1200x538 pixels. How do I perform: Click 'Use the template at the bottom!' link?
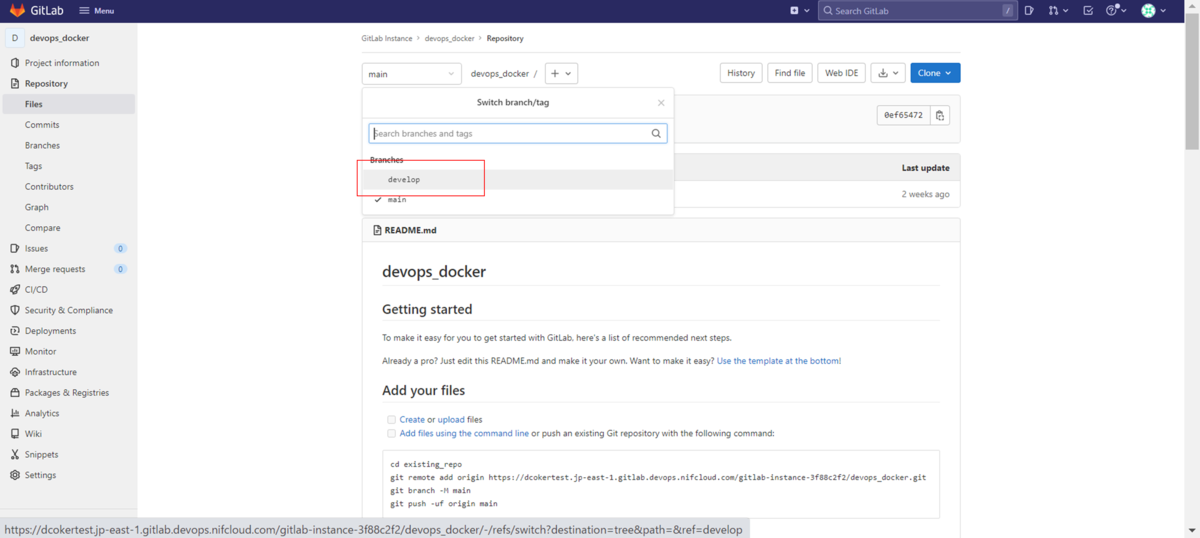[x=778, y=361]
